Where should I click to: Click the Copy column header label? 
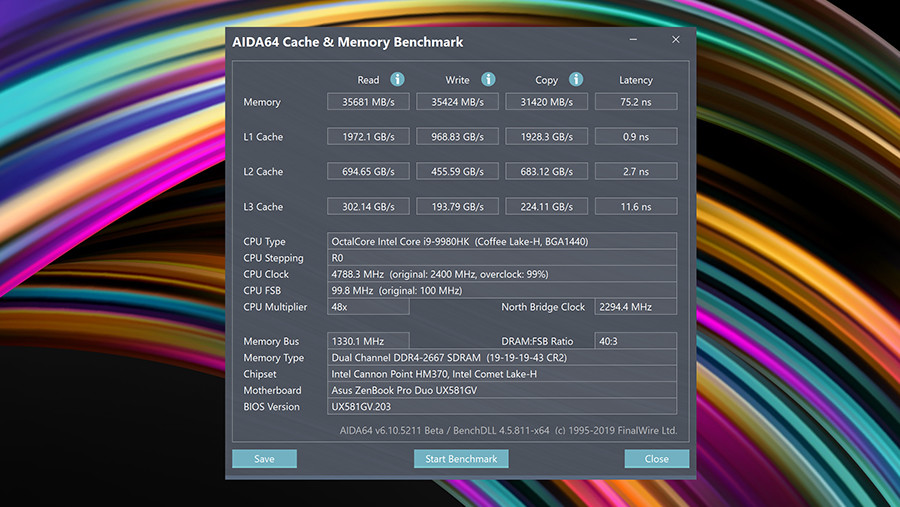(546, 80)
